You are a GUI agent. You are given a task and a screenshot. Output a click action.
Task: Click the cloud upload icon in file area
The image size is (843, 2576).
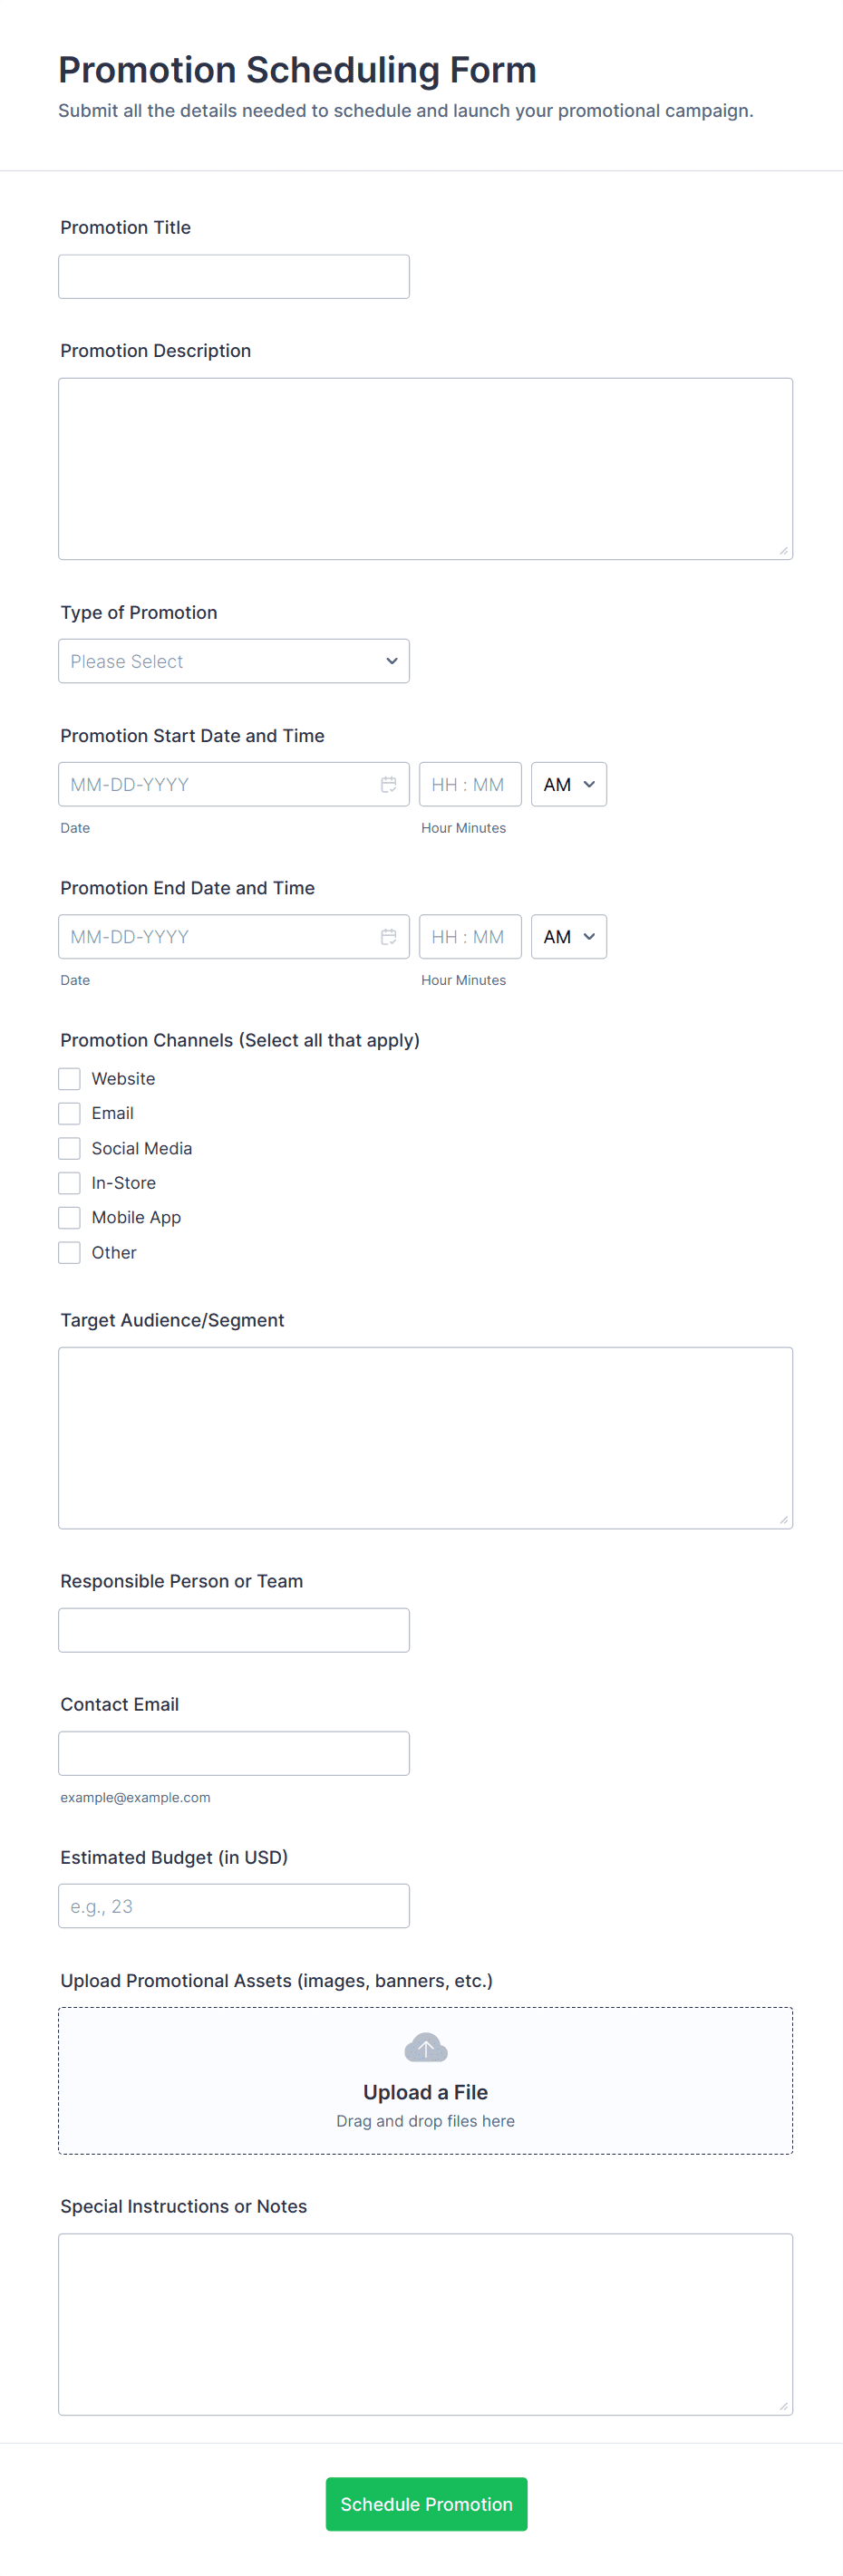point(425,2046)
